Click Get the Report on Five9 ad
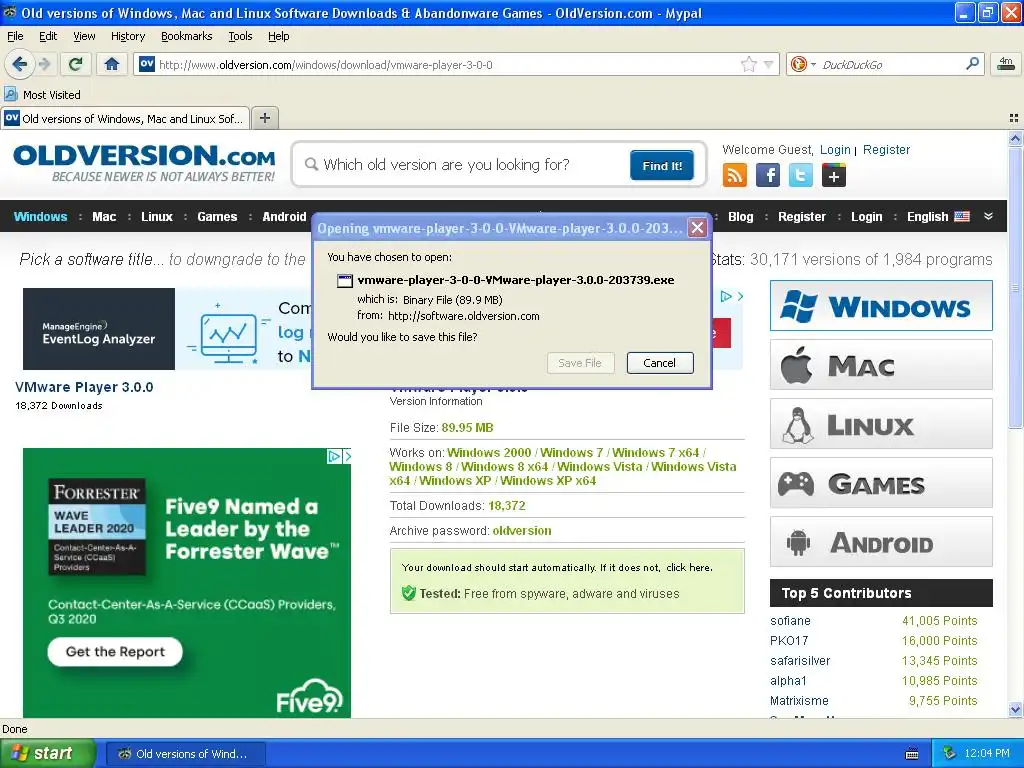1024x768 pixels. tap(115, 652)
